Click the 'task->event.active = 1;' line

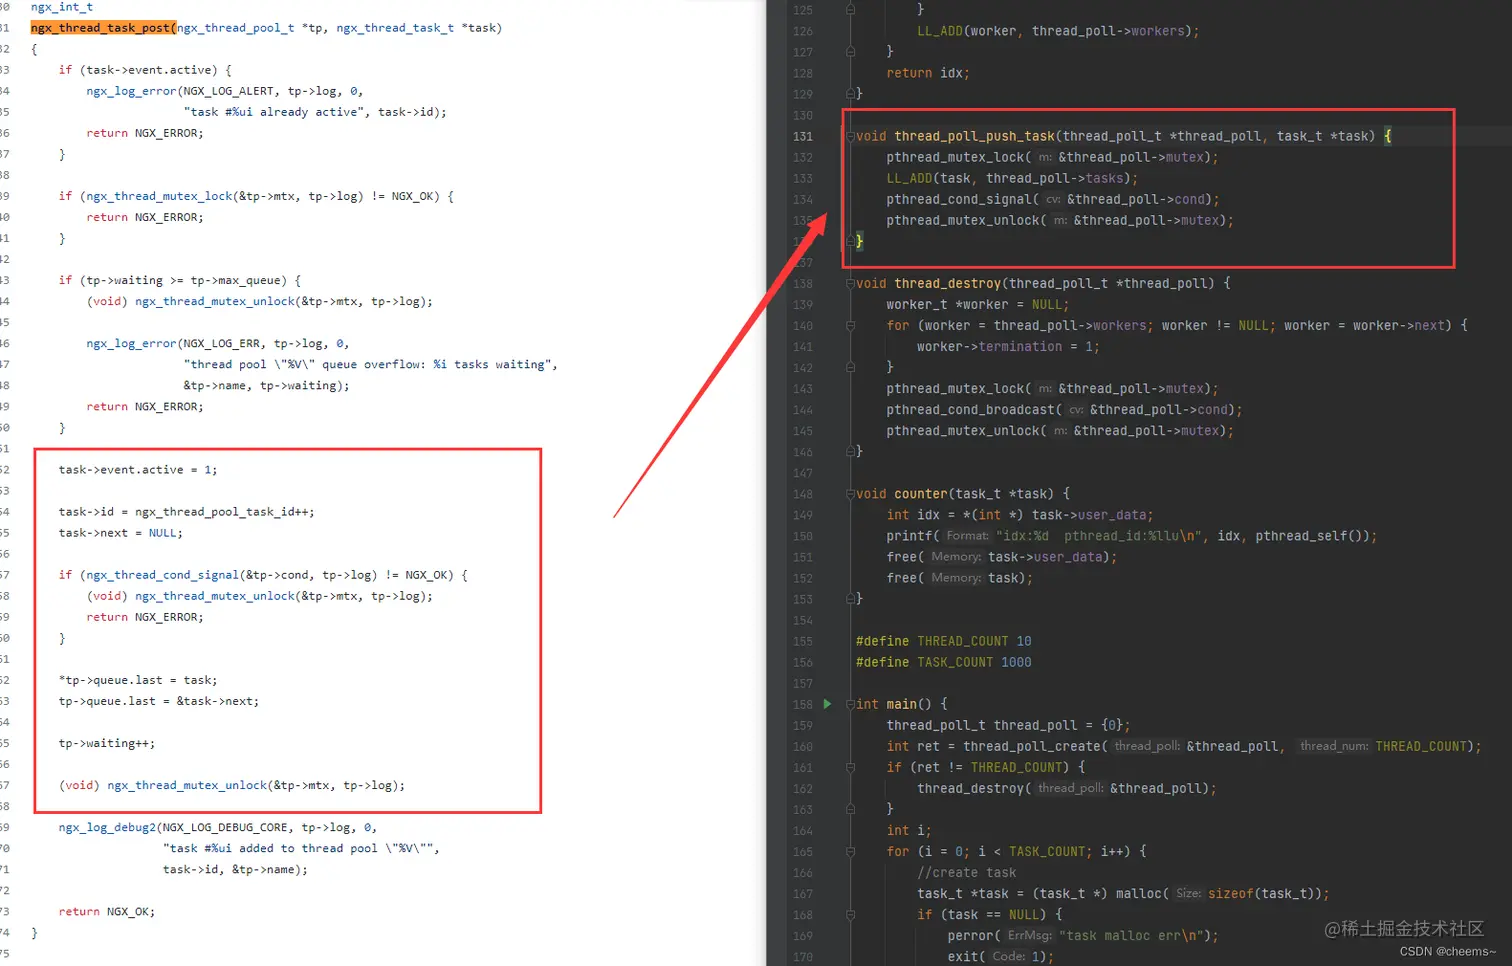pos(137,470)
